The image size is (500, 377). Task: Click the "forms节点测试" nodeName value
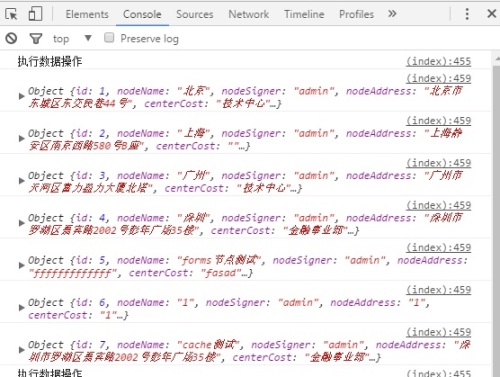(218, 260)
